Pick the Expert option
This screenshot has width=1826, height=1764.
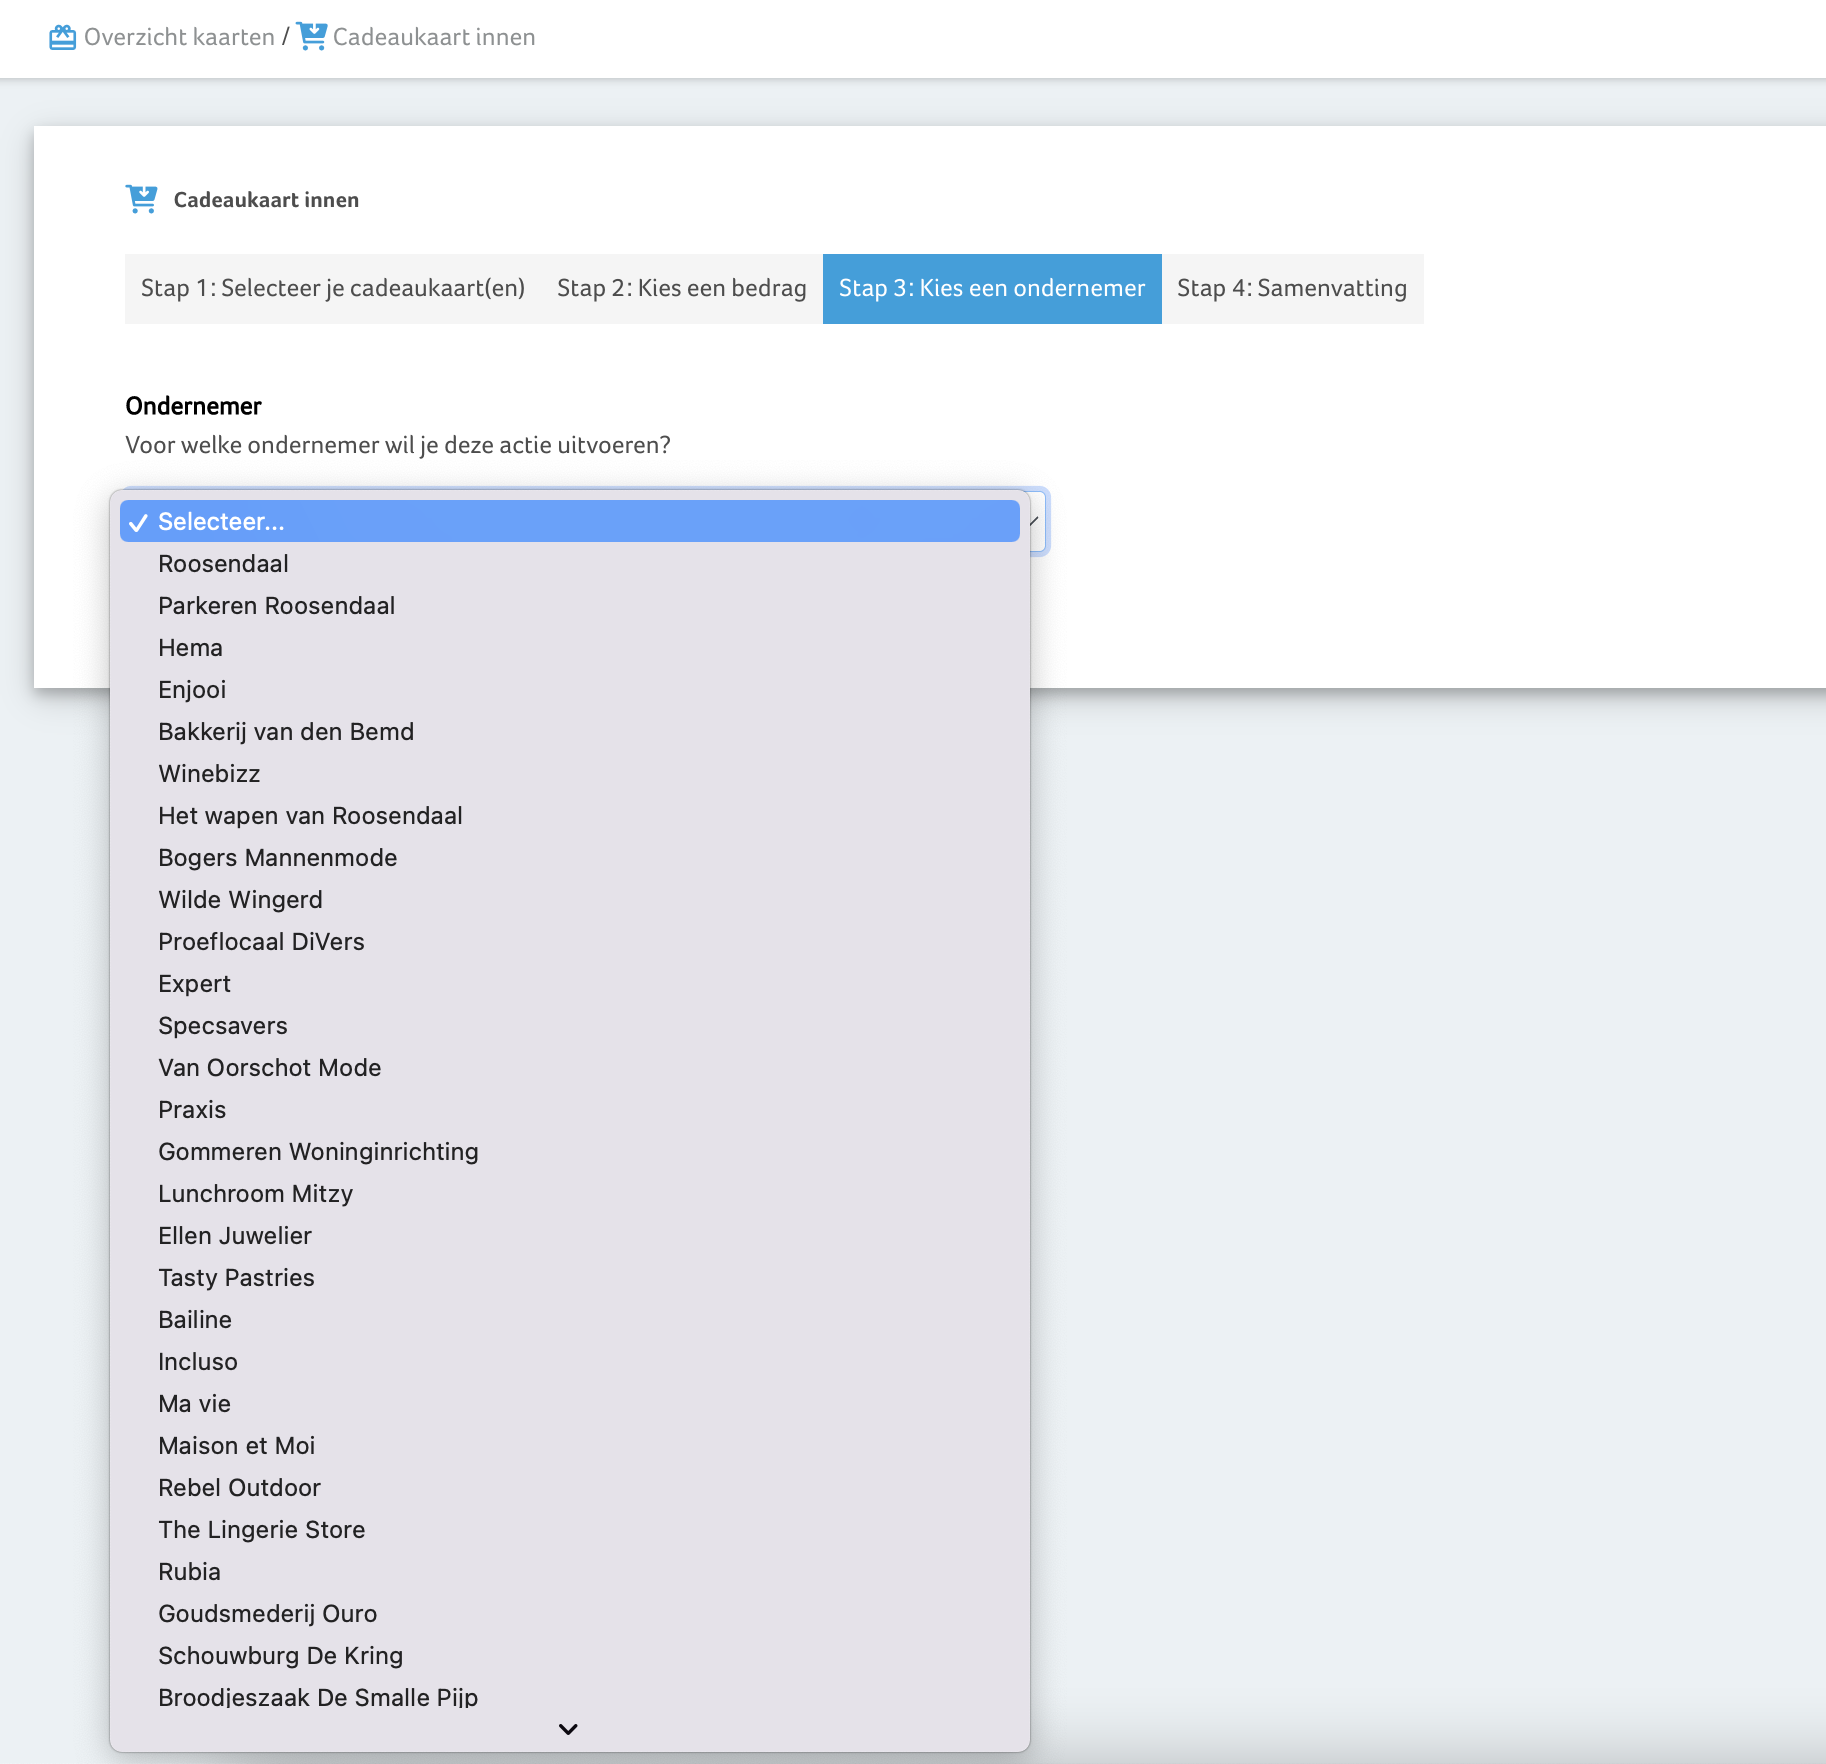pyautogui.click(x=570, y=983)
